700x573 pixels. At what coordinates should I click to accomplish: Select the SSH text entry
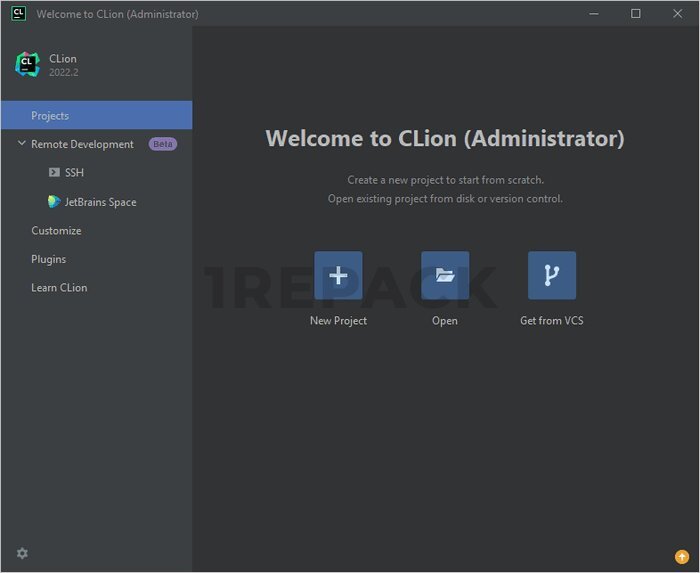tap(74, 173)
